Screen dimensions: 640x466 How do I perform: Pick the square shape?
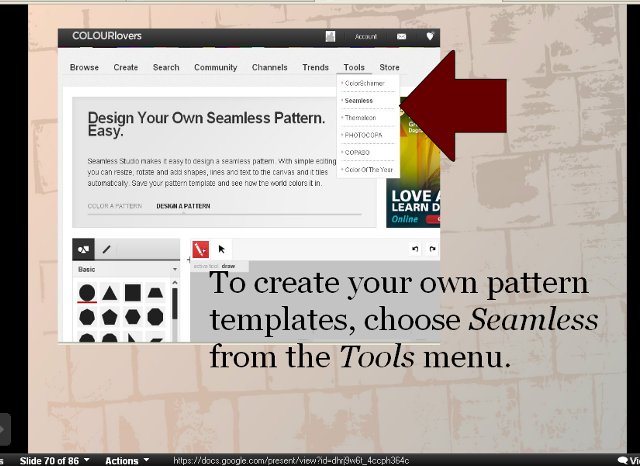(133, 293)
